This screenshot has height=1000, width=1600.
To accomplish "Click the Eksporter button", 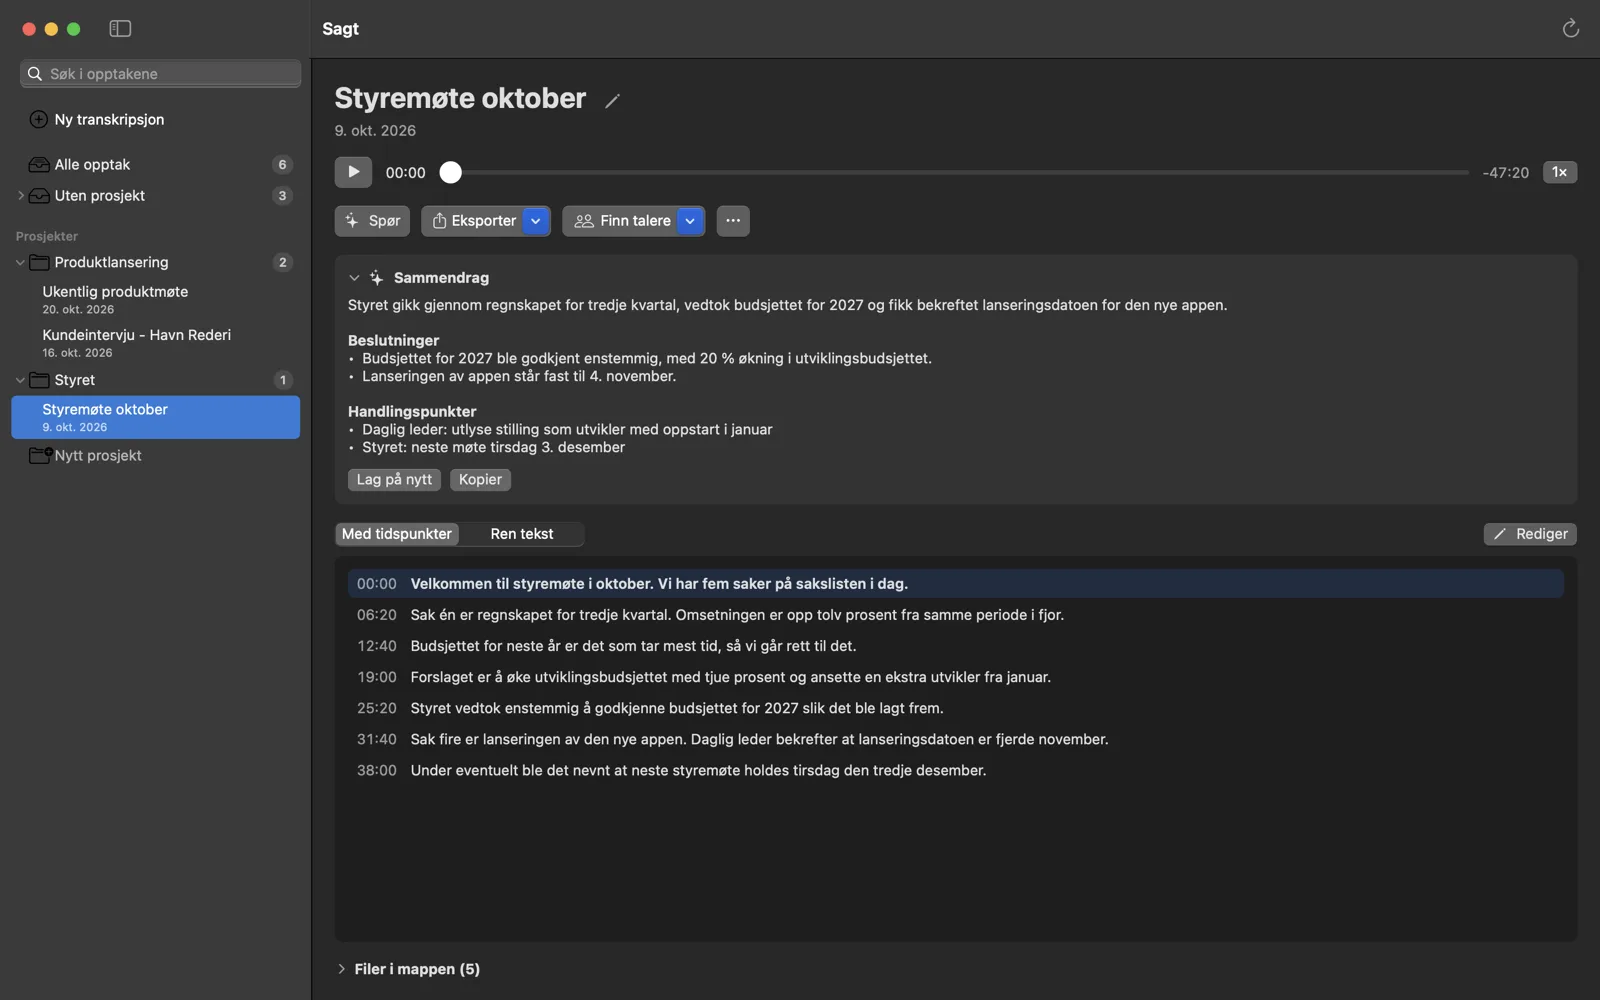I will pos(474,221).
